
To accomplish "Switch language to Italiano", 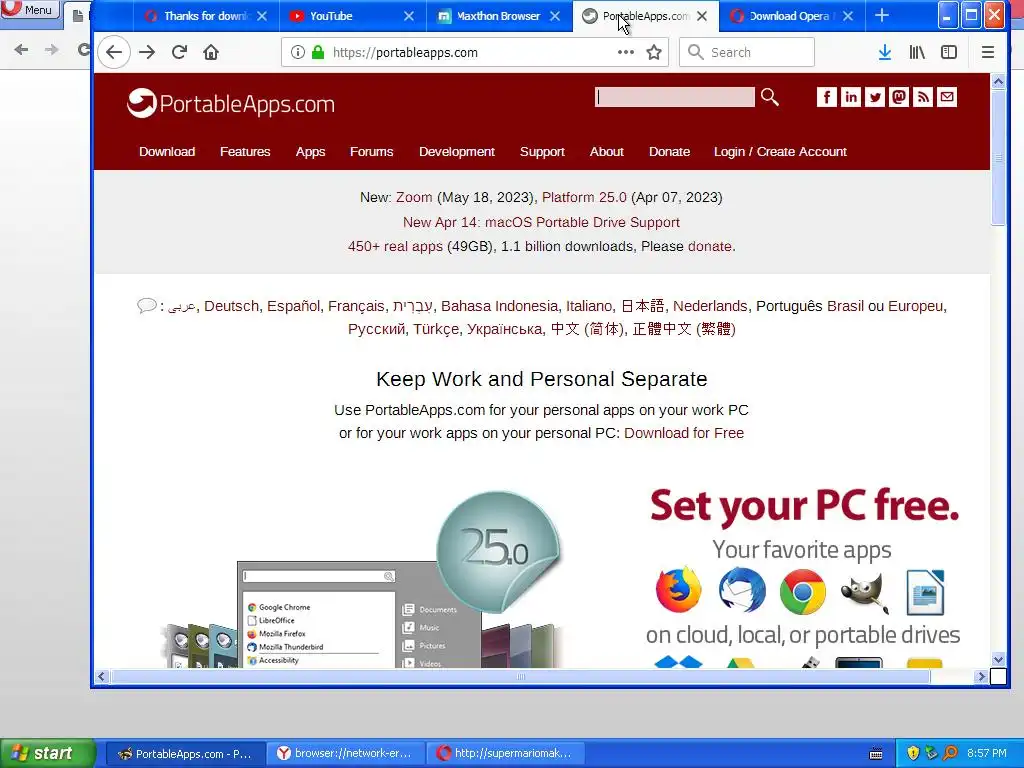I will (589, 306).
